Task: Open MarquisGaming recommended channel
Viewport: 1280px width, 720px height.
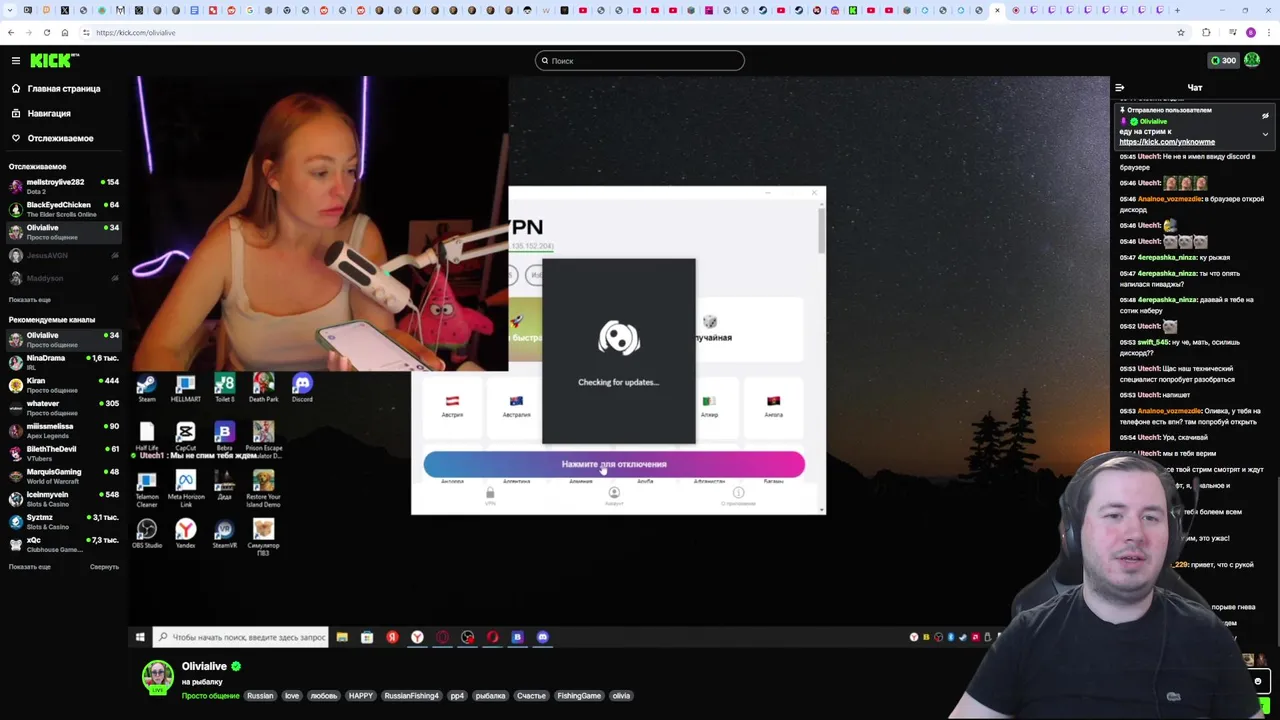Action: [x=64, y=476]
